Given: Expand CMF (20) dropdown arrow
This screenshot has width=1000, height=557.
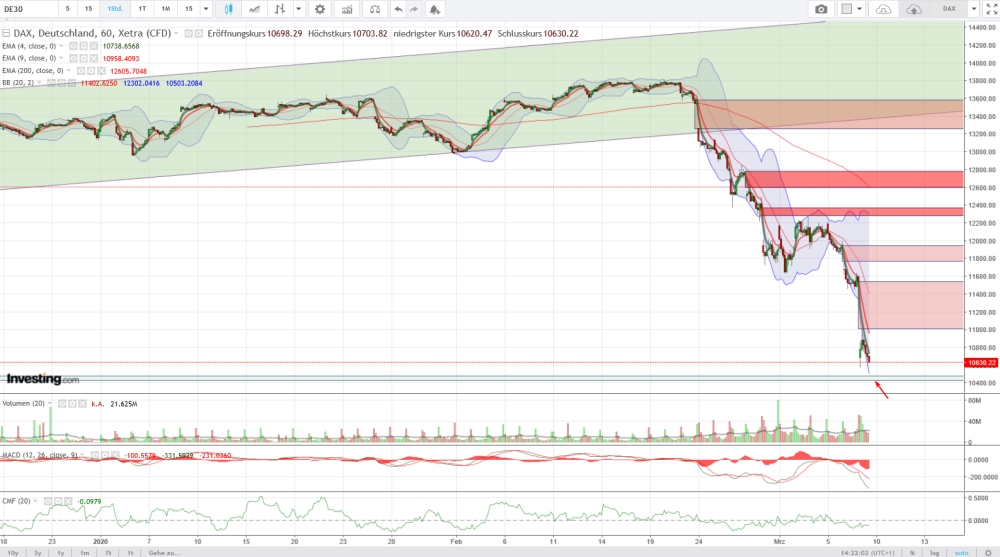Looking at the screenshot, I should pos(35,501).
